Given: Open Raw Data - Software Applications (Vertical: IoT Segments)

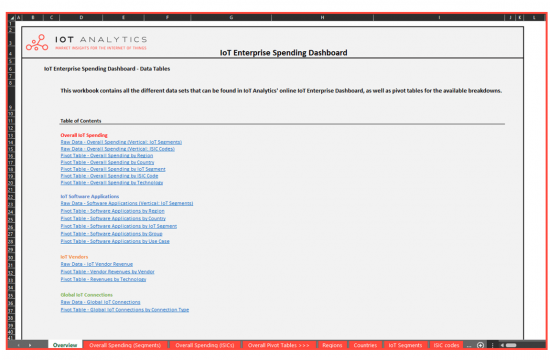Looking at the screenshot, I should (x=127, y=203).
